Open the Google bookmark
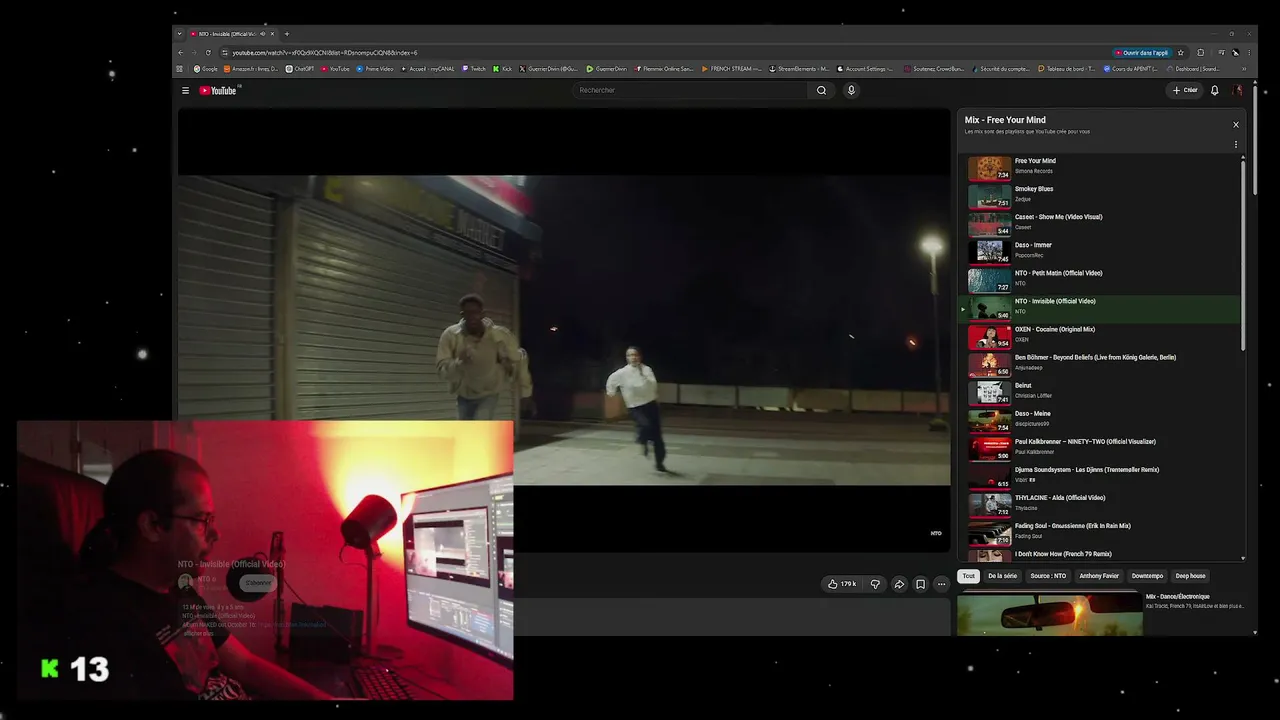Viewport: 1280px width, 720px height. 206,69
